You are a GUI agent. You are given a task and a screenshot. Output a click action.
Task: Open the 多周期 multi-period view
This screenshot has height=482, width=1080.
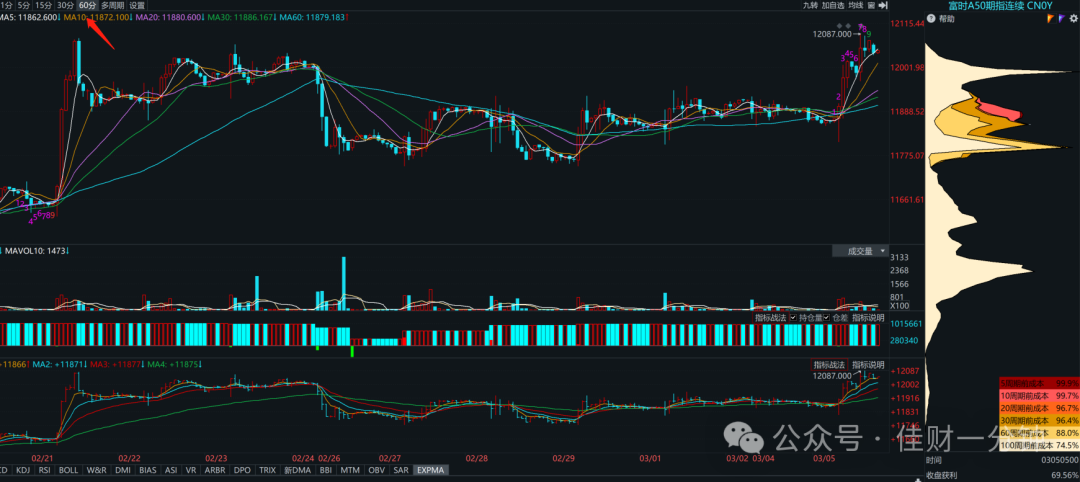113,5
